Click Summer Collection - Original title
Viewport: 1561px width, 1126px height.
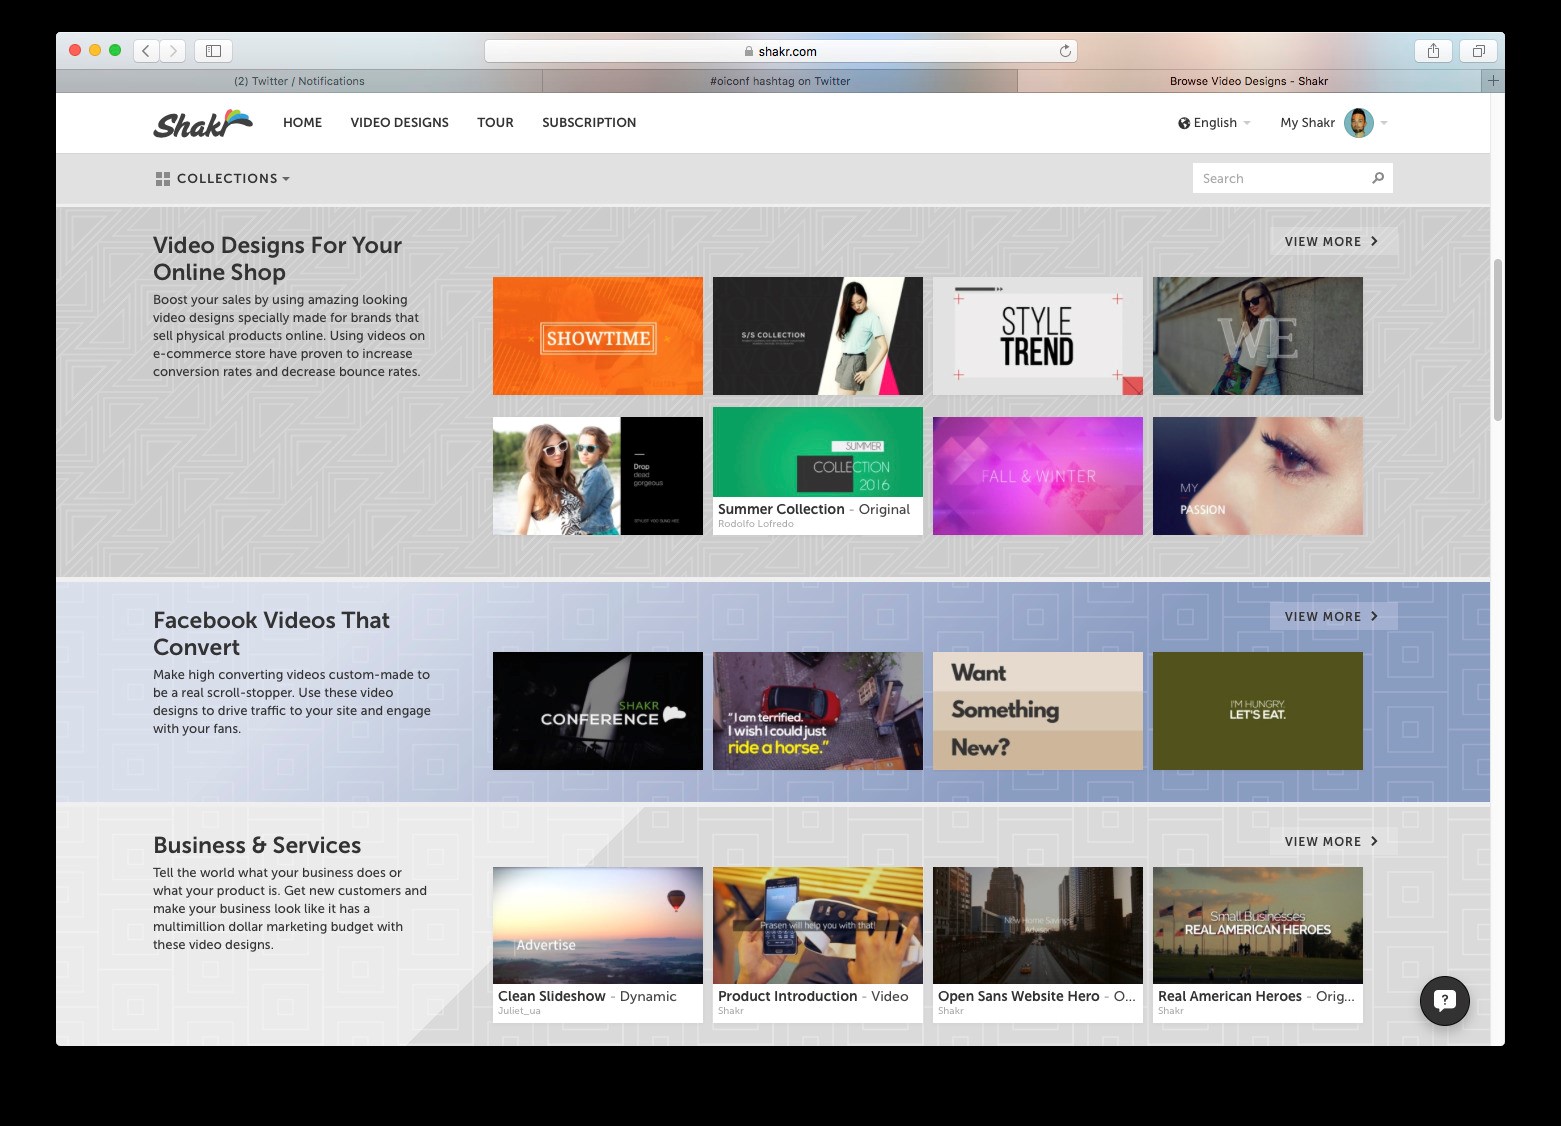814,509
